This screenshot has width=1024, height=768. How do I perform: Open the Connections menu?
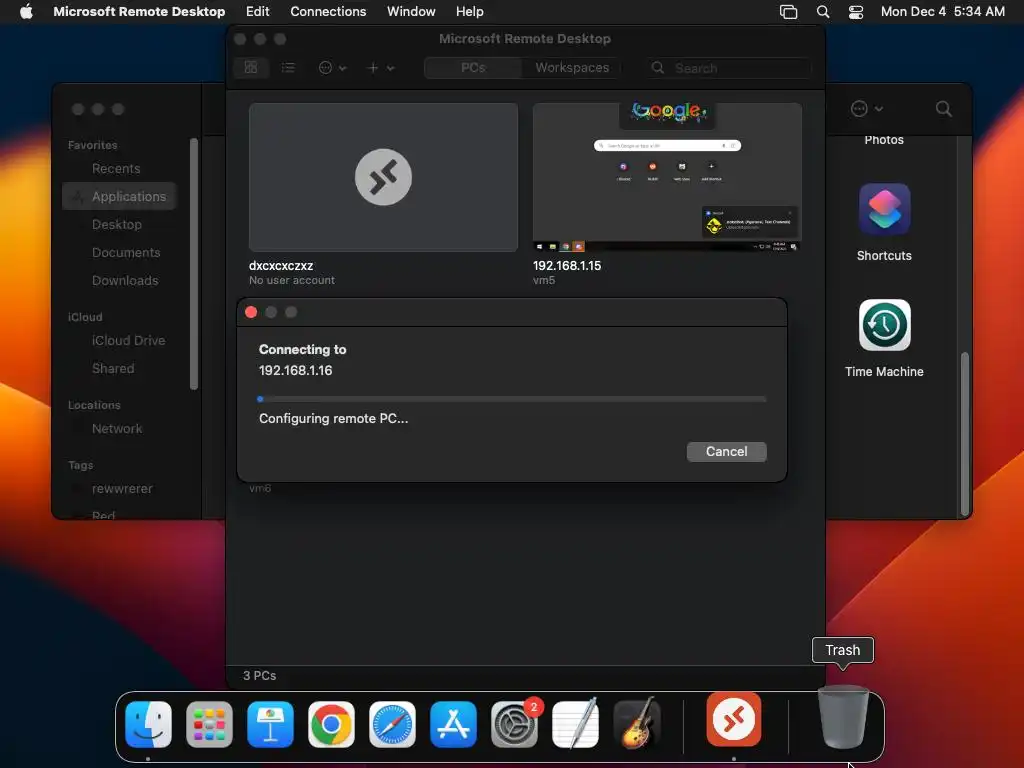point(328,12)
